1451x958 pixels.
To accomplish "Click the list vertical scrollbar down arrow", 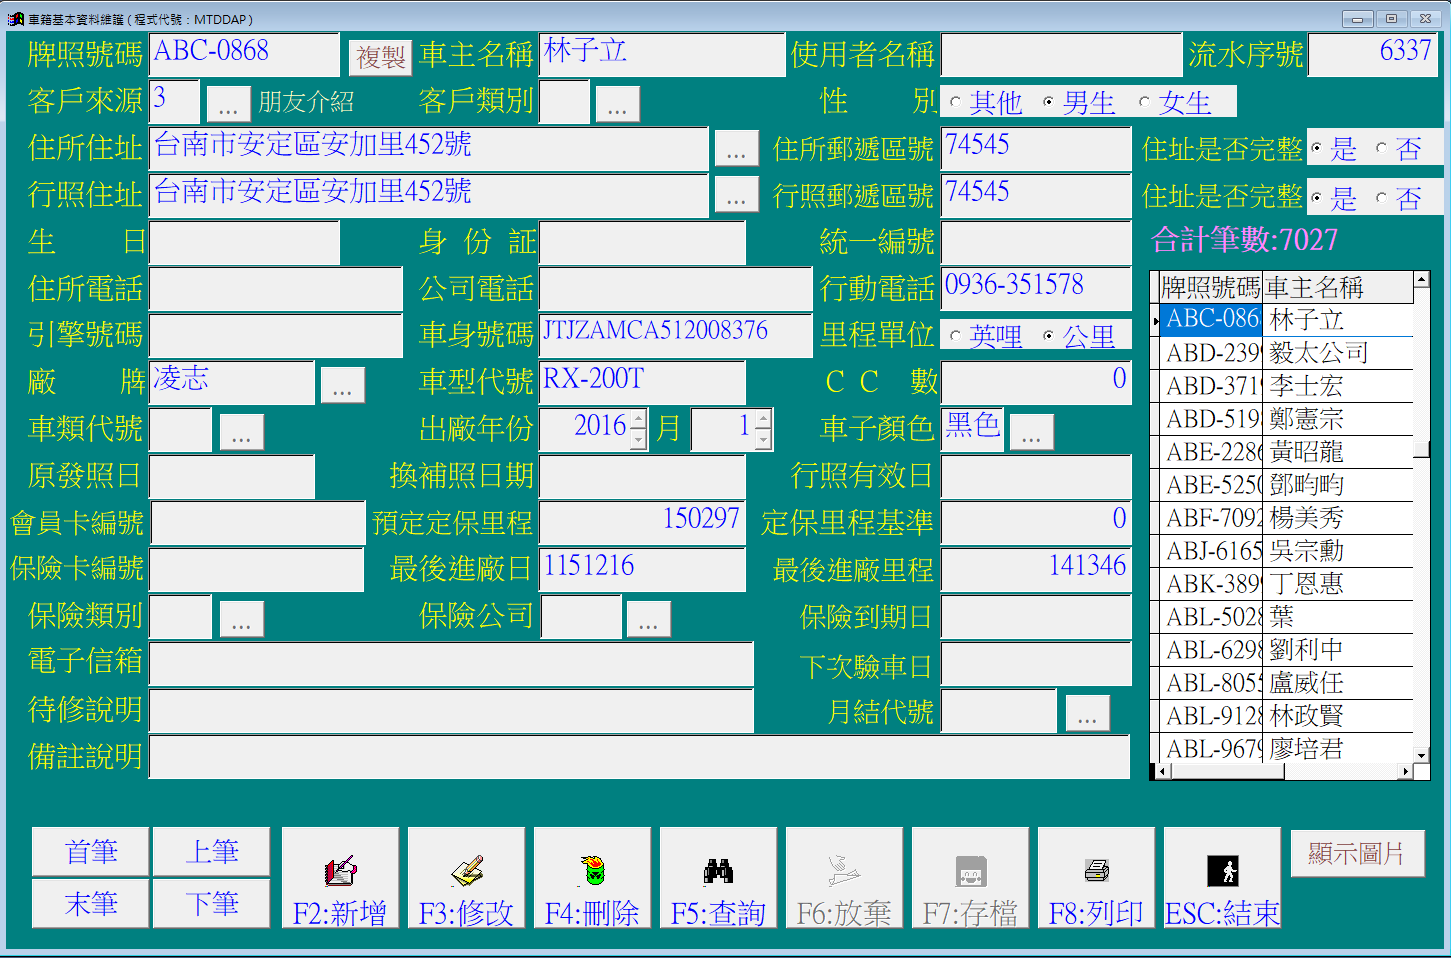I will tap(1421, 756).
